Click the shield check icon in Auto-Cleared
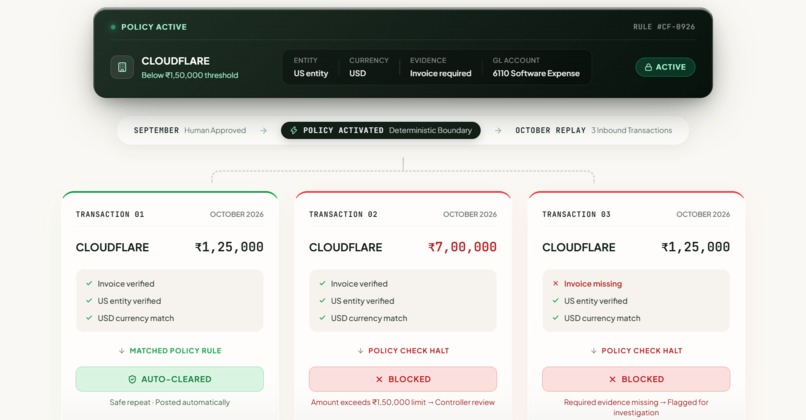Viewport: 806px width, 420px height. (132, 379)
